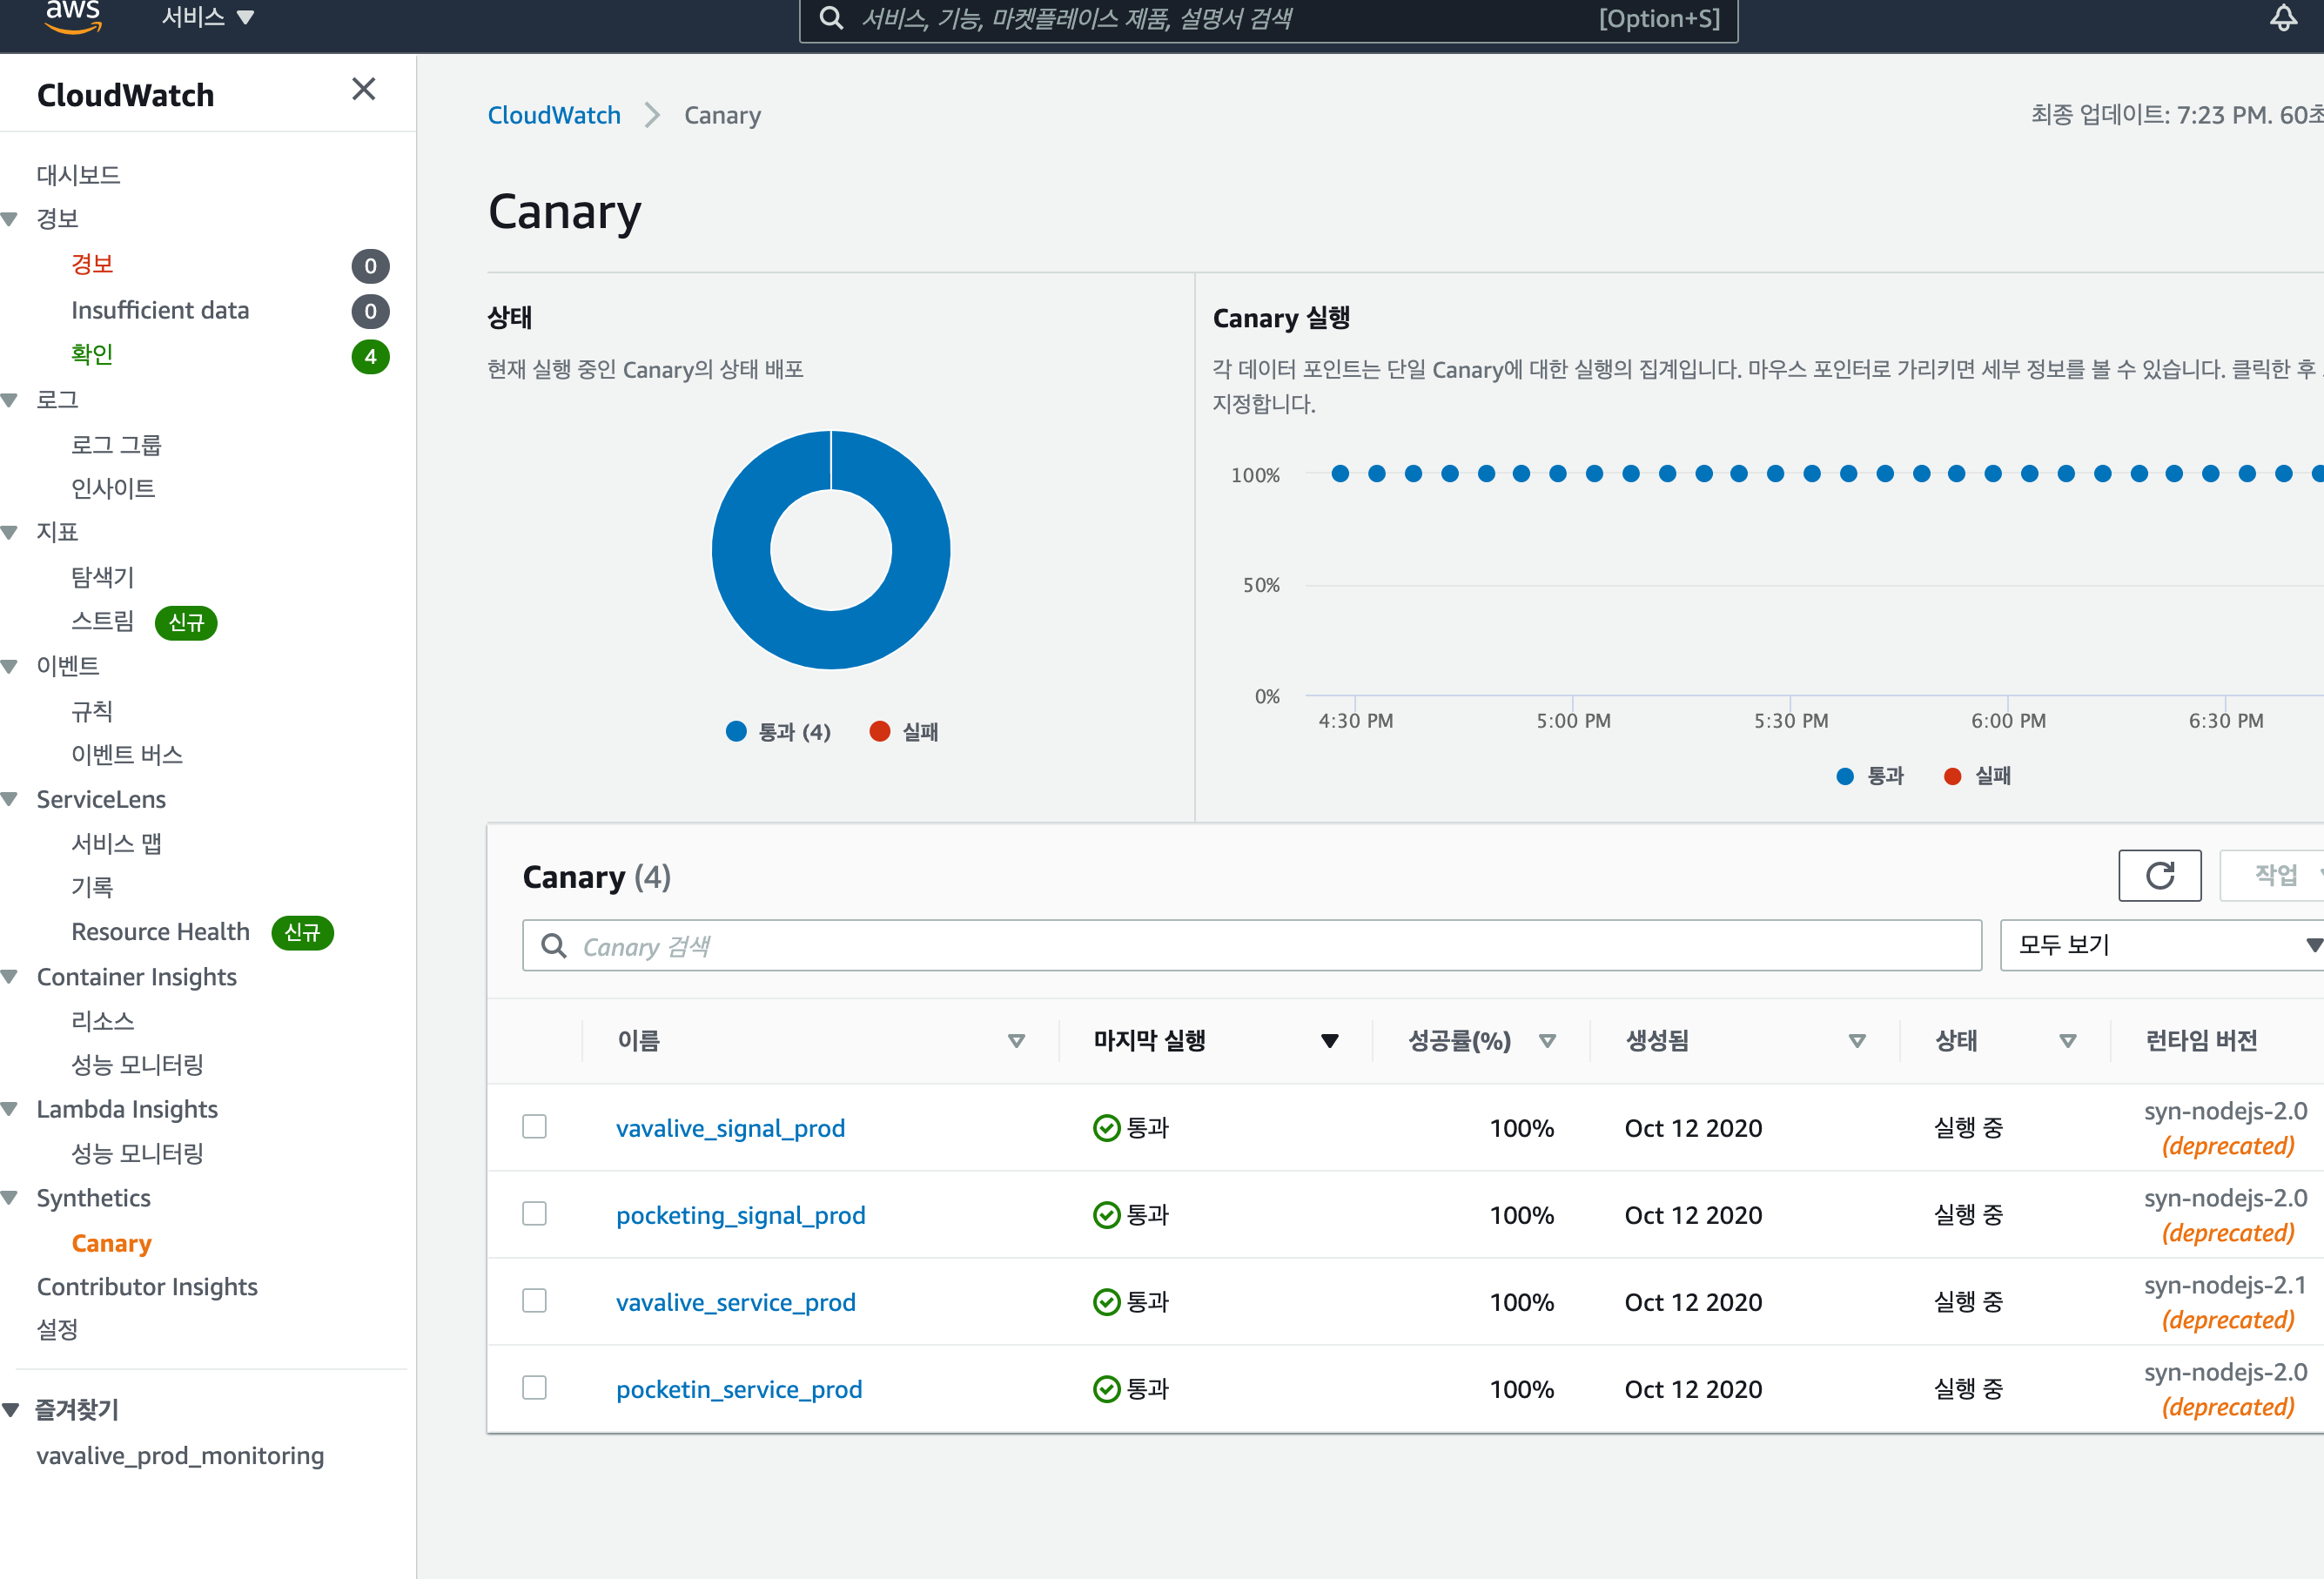Refresh the Canary list
This screenshot has height=1579, width=2324.
pyautogui.click(x=2160, y=875)
